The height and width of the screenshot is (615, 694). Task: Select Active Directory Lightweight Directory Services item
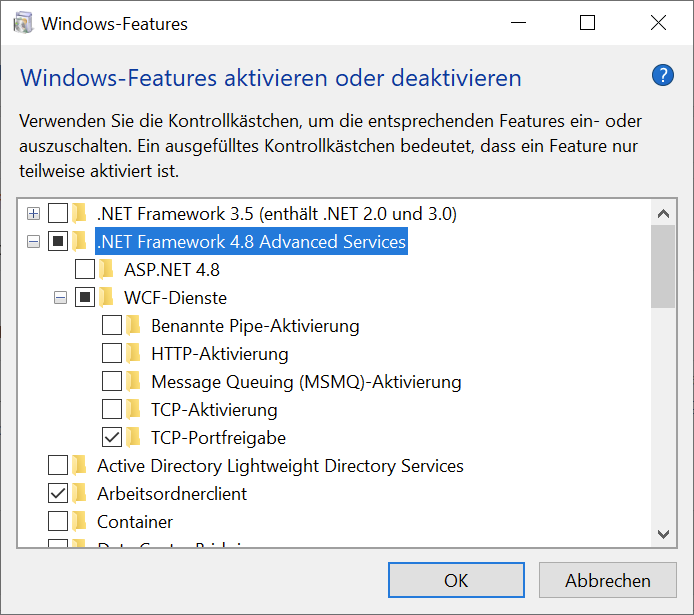pos(280,465)
